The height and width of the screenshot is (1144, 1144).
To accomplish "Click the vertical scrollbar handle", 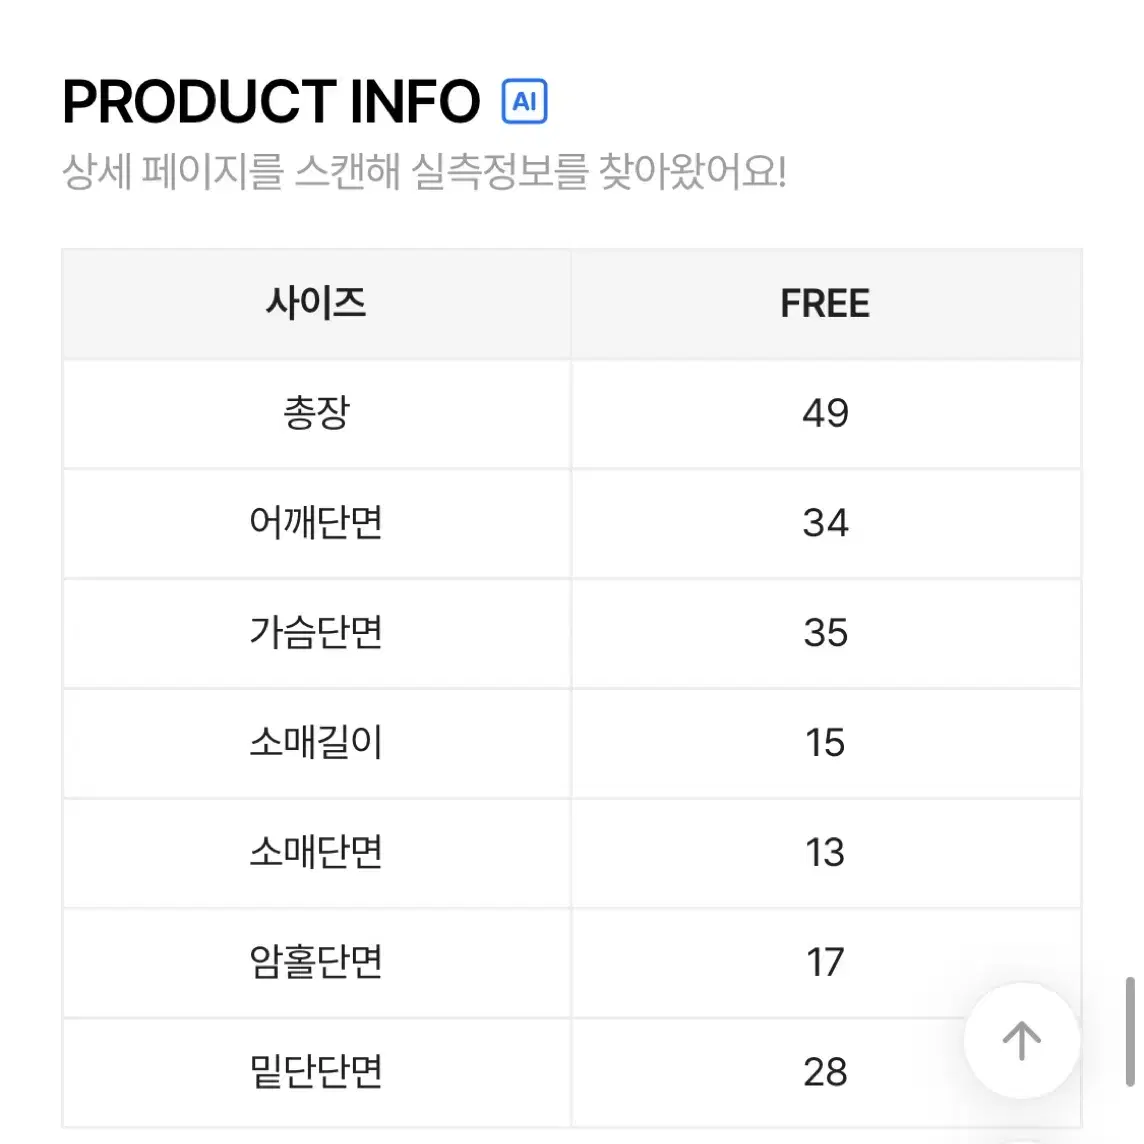I will pyautogui.click(x=1129, y=1032).
